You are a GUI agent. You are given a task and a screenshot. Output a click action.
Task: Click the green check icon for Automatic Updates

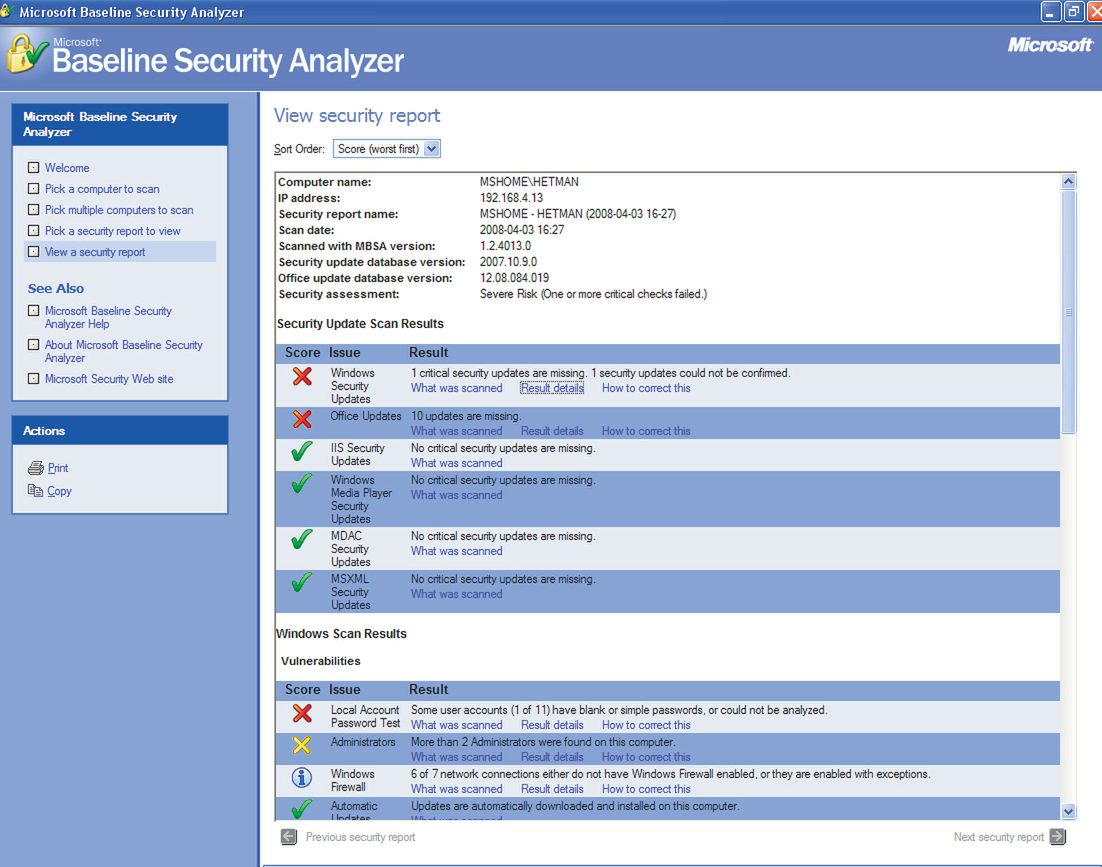tap(302, 809)
